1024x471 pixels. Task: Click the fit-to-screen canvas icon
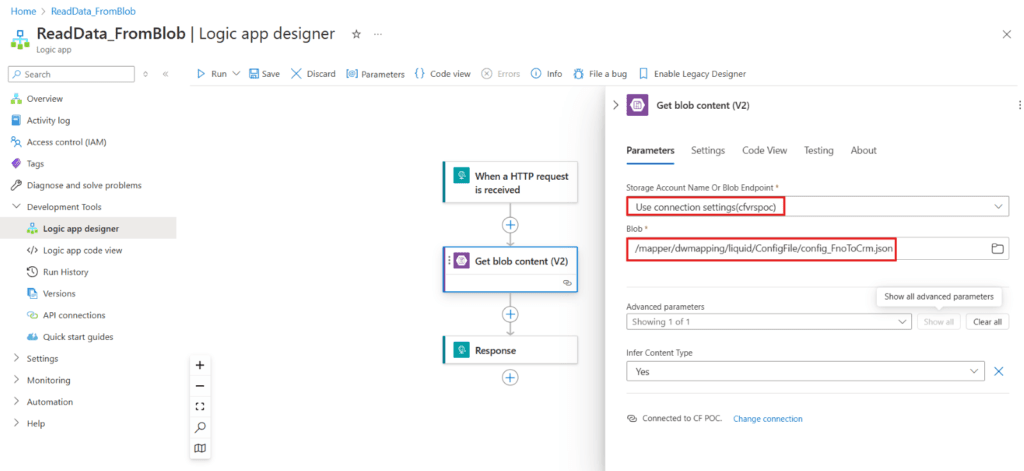(x=200, y=406)
